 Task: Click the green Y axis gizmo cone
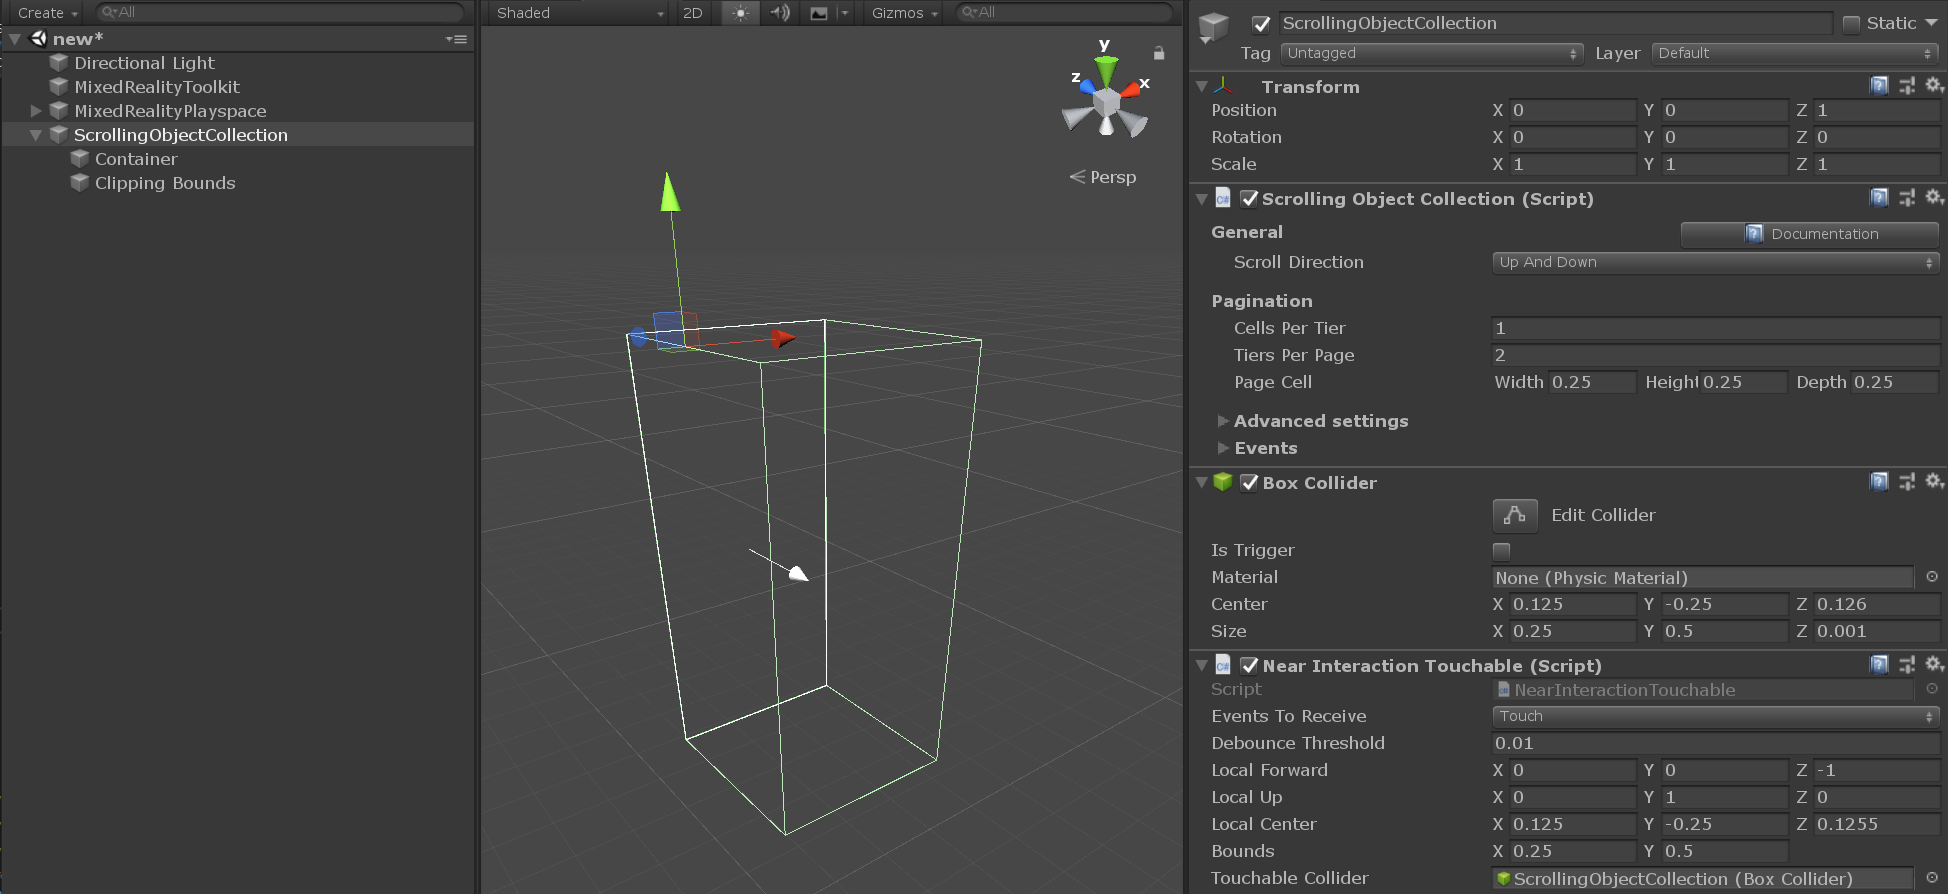point(1105,70)
